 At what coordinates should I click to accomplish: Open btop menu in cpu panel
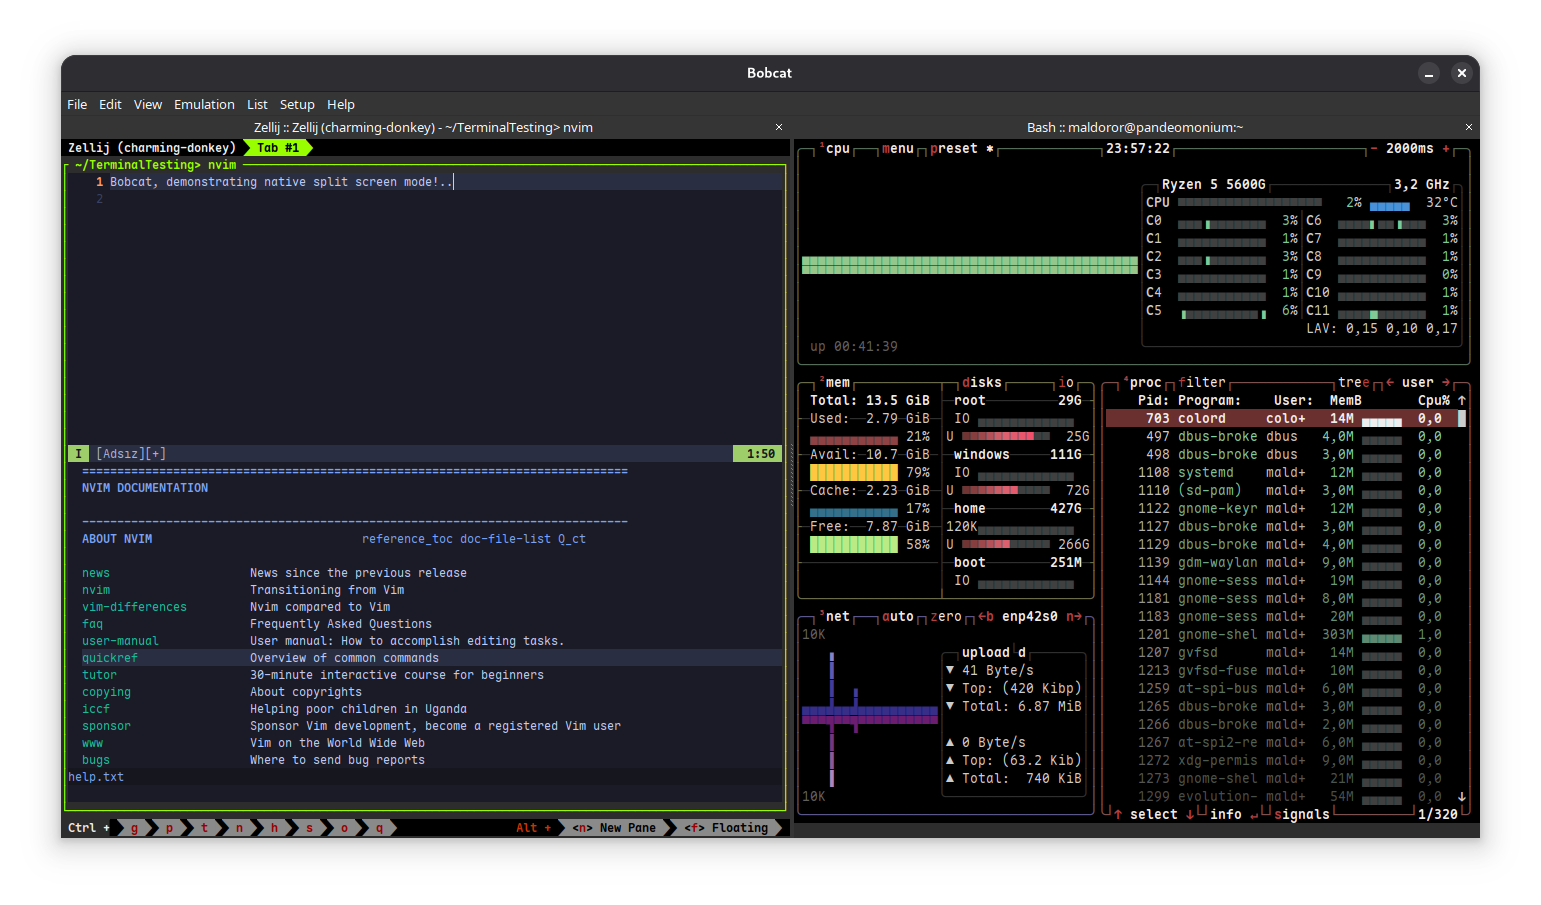(897, 149)
